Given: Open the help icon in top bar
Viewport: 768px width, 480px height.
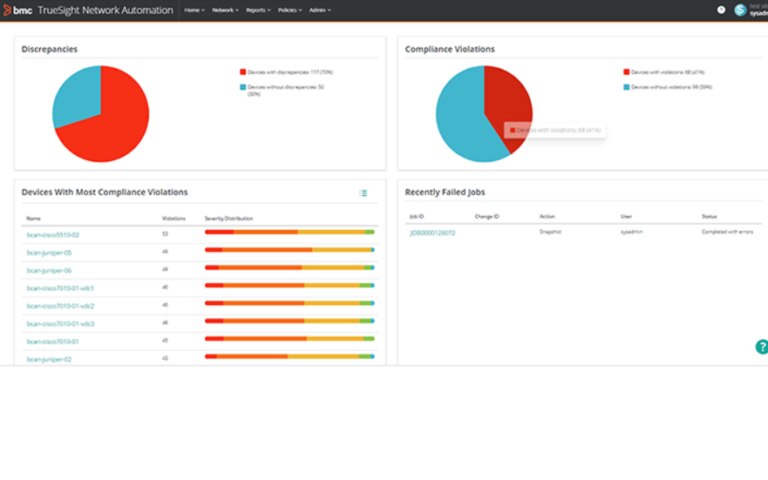Looking at the screenshot, I should (x=721, y=10).
